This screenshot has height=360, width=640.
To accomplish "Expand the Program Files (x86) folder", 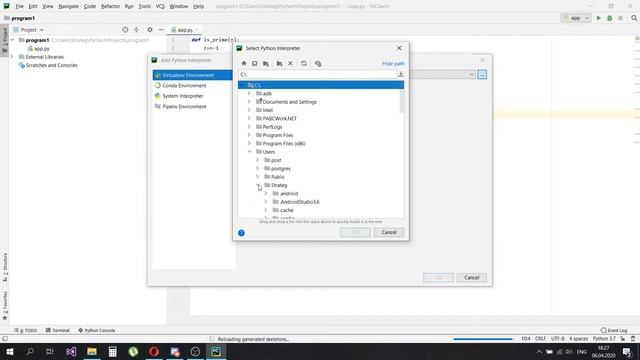I will [x=249, y=144].
